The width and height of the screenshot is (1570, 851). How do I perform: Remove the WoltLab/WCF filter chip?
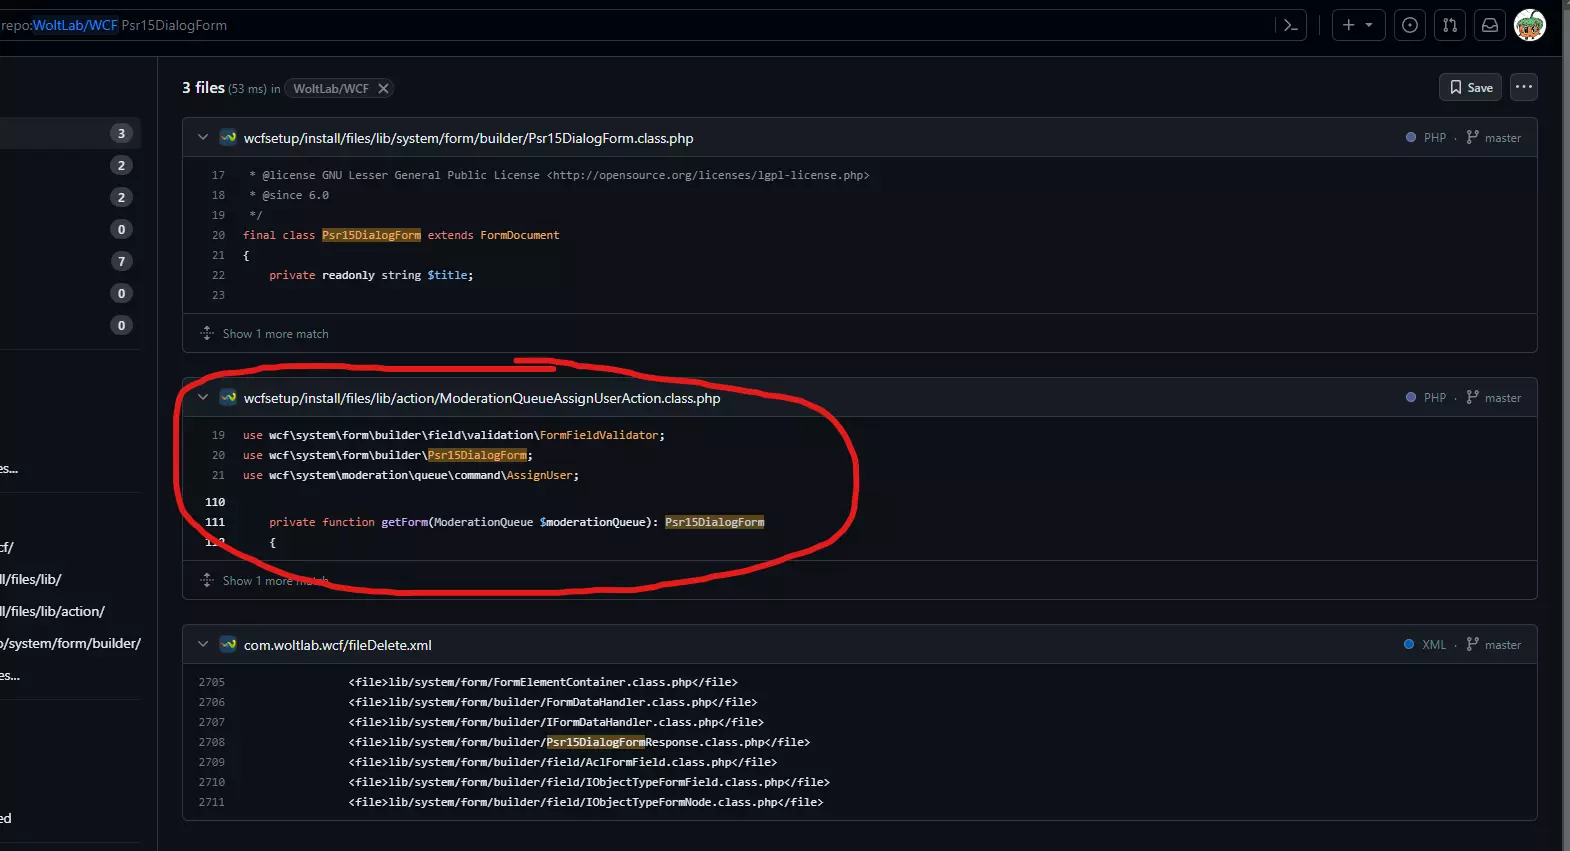coord(383,88)
